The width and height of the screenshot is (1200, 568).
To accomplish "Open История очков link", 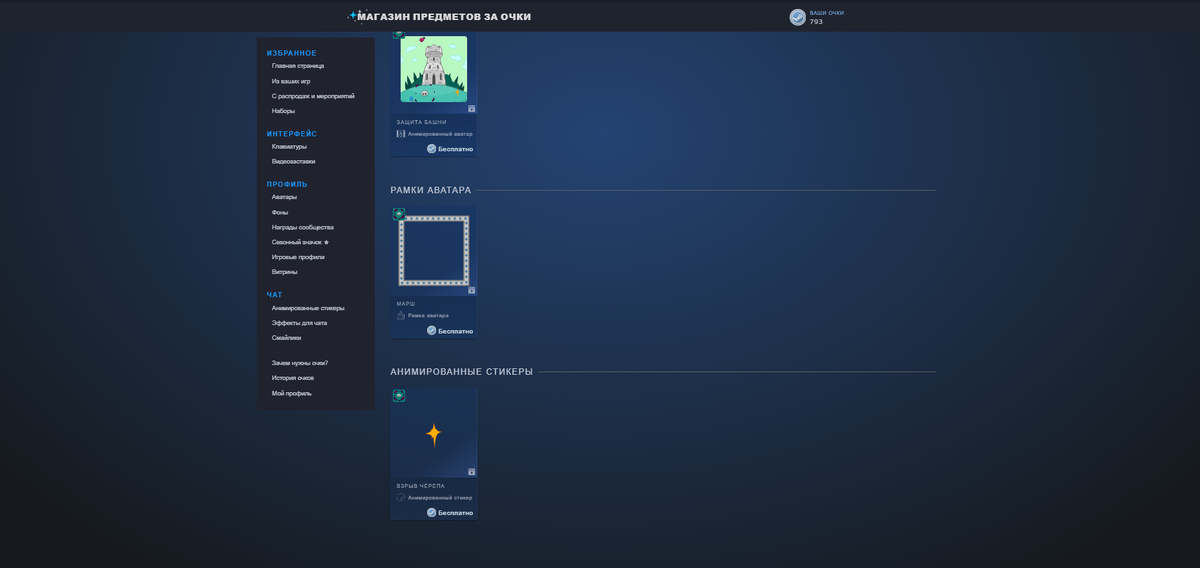I will [x=293, y=378].
